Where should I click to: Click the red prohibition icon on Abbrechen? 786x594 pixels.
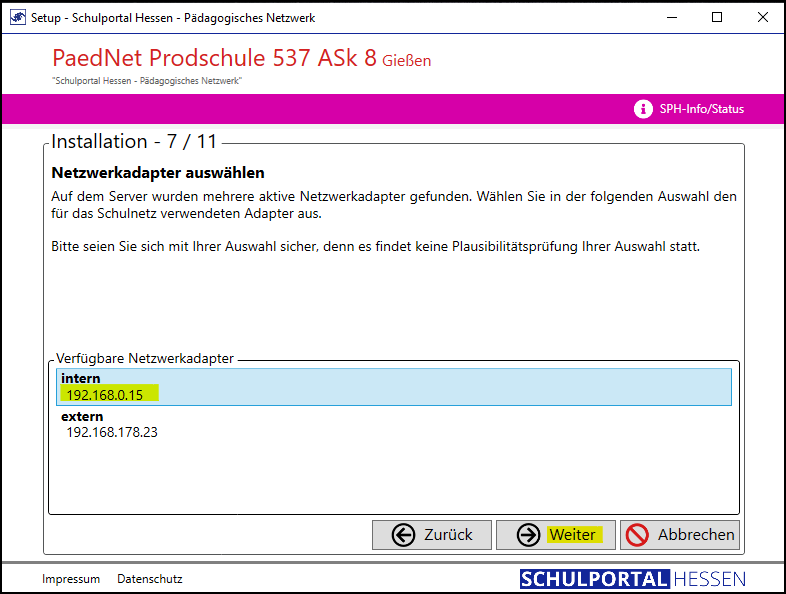pos(637,535)
